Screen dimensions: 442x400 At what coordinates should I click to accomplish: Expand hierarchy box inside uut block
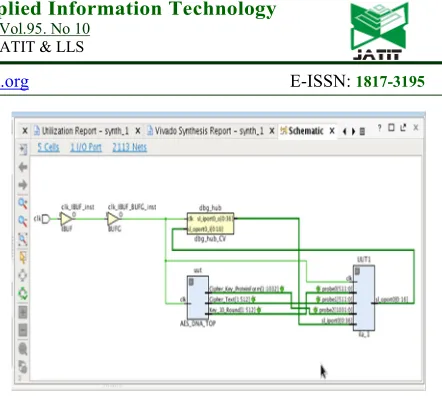pos(191,282)
